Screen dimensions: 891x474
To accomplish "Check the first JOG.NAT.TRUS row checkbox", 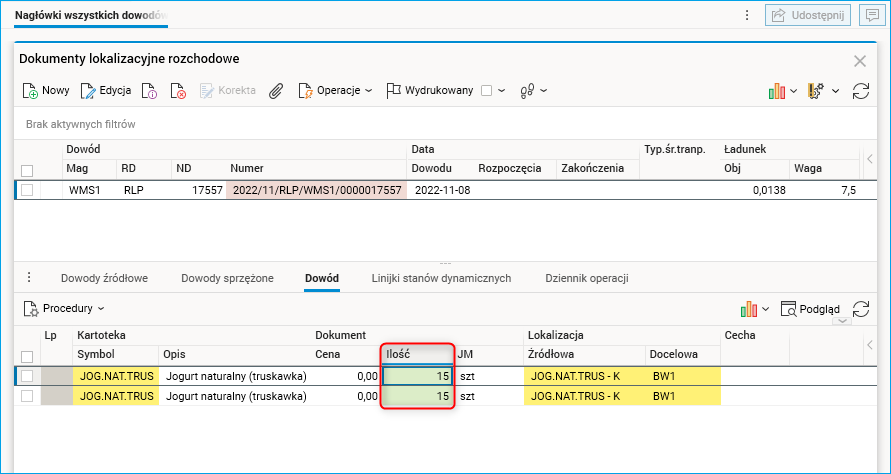I will [27, 376].
